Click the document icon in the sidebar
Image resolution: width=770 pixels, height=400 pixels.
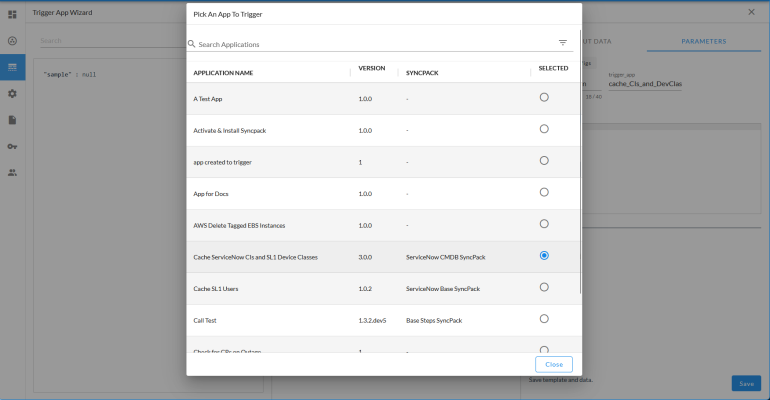[12, 120]
